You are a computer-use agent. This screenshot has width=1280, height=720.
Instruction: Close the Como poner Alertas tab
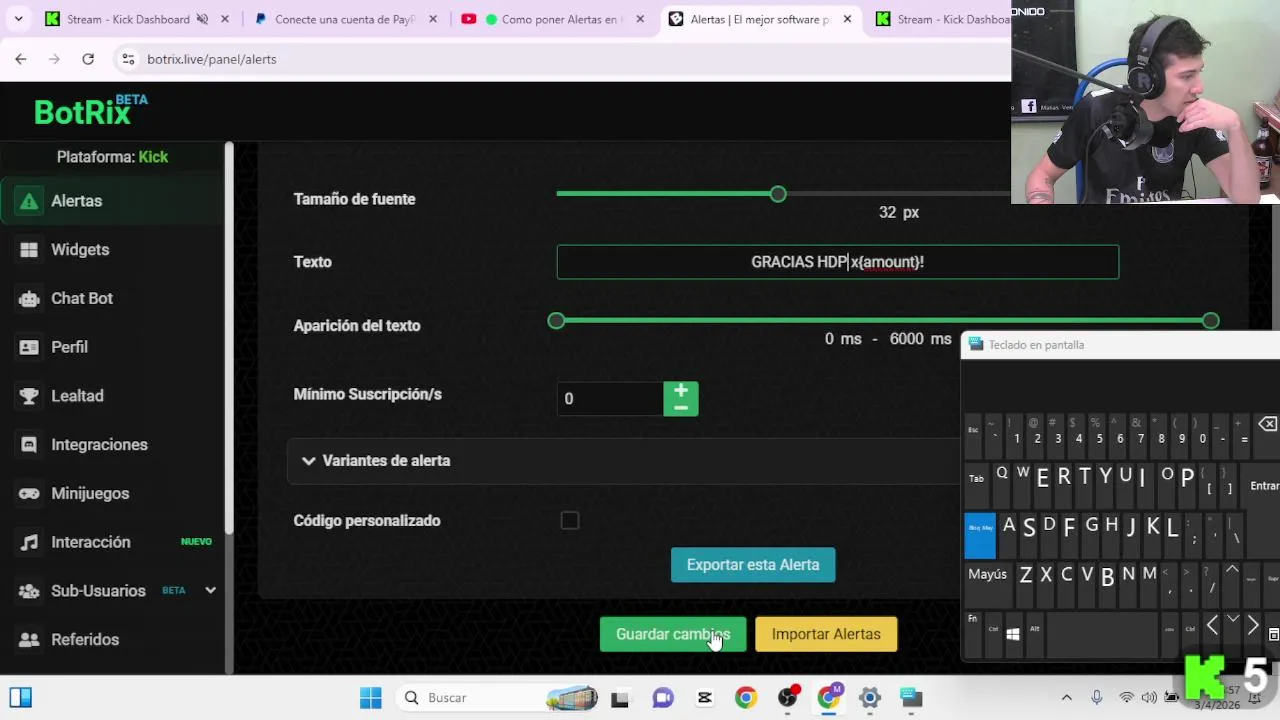point(640,19)
